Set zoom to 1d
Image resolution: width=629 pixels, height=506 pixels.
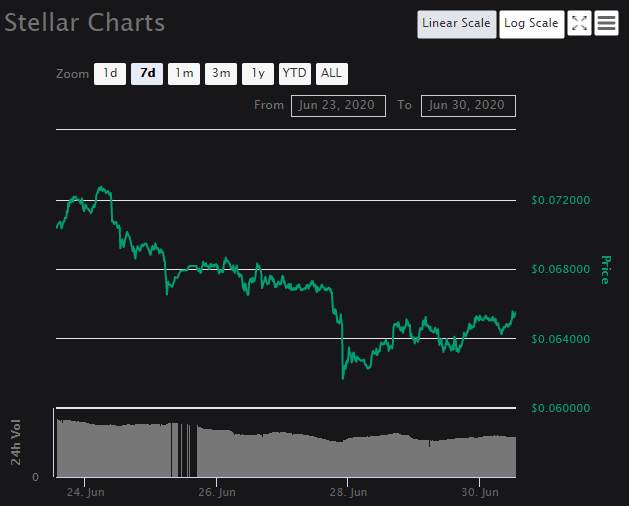click(x=110, y=74)
